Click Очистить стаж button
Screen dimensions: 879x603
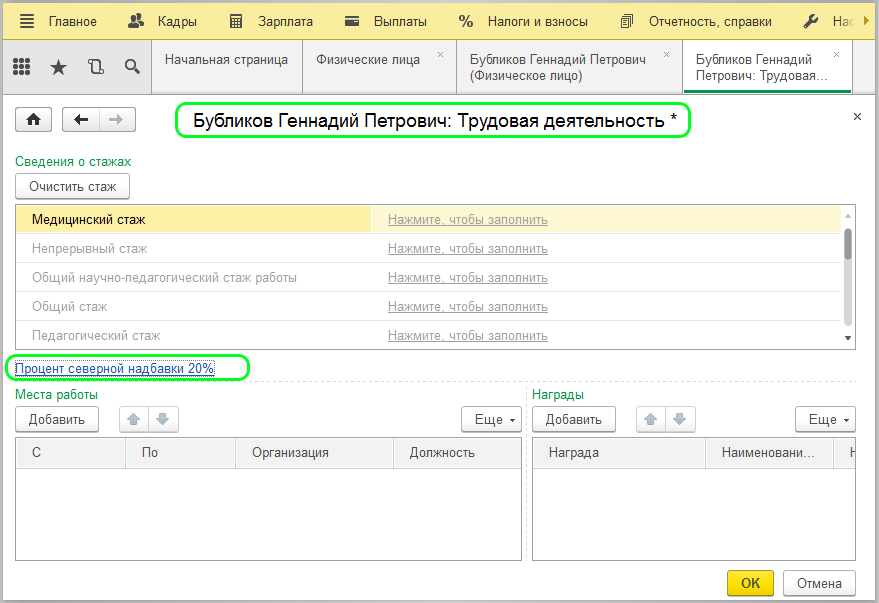(x=72, y=186)
